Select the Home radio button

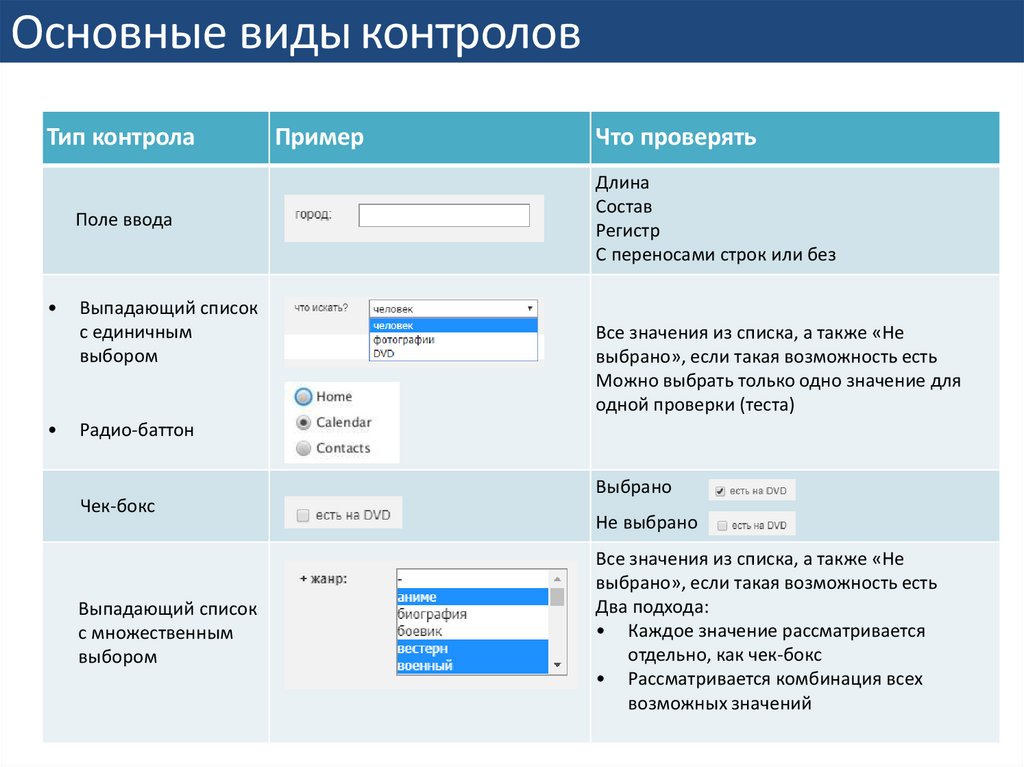[303, 397]
